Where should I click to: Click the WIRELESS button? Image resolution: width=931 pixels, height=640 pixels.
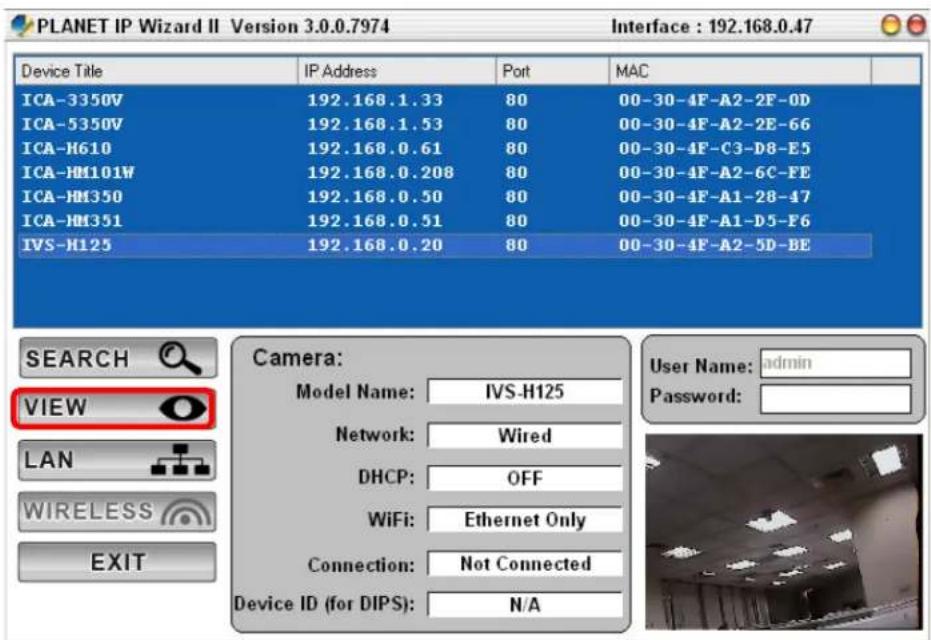[x=117, y=511]
